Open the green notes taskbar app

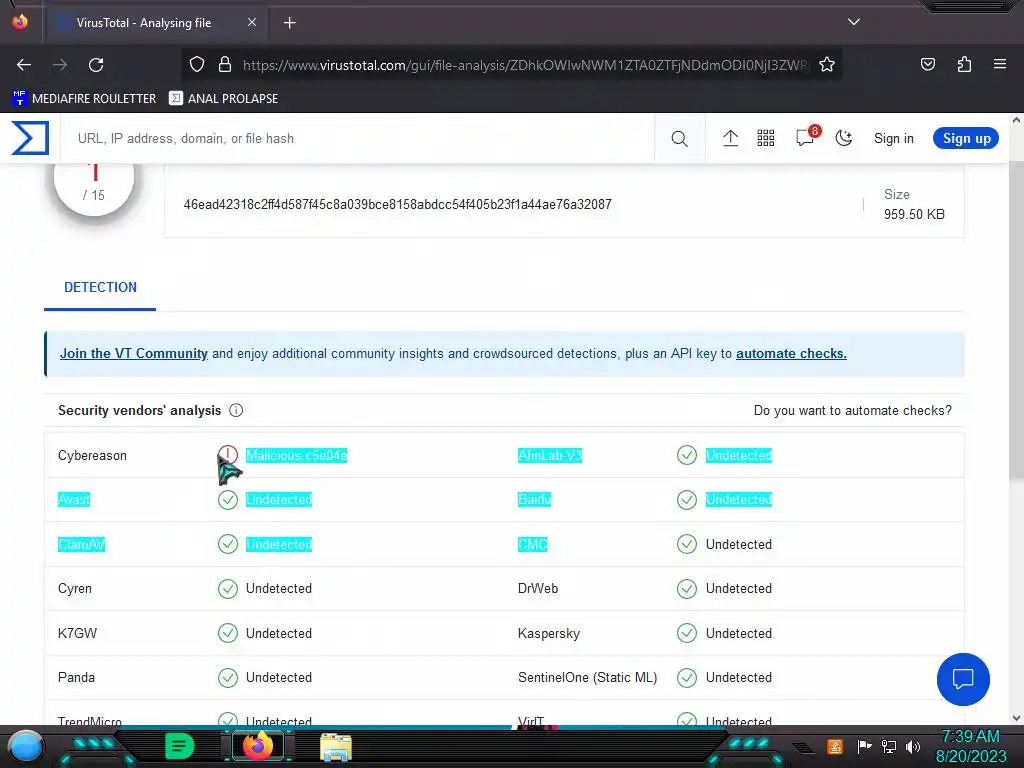pos(179,746)
